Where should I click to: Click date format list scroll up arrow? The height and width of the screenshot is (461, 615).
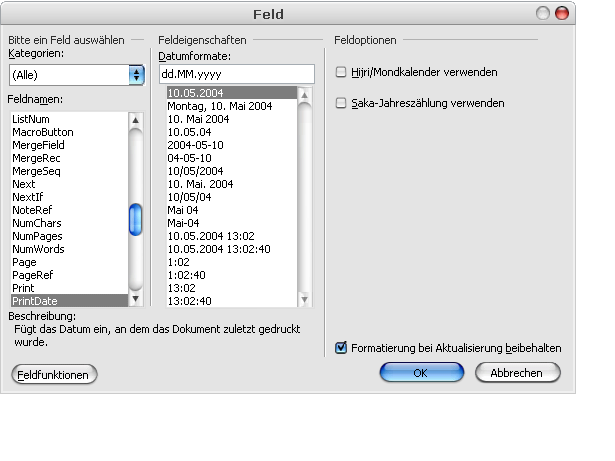click(304, 95)
